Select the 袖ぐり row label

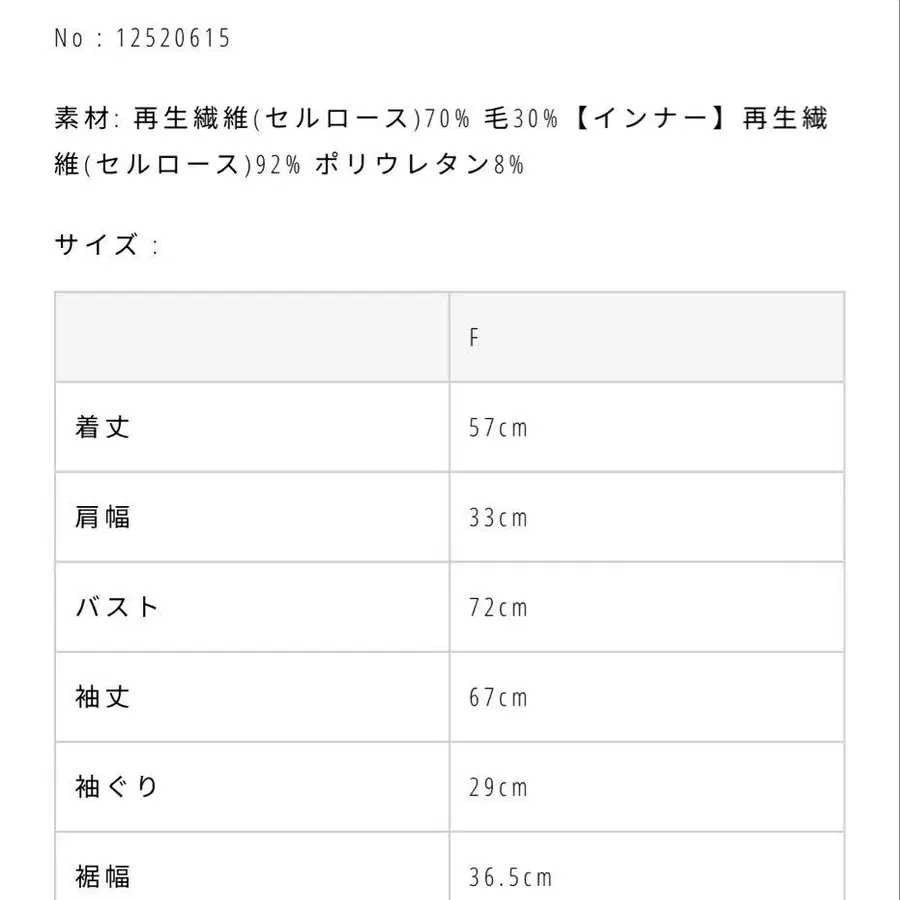(x=117, y=788)
